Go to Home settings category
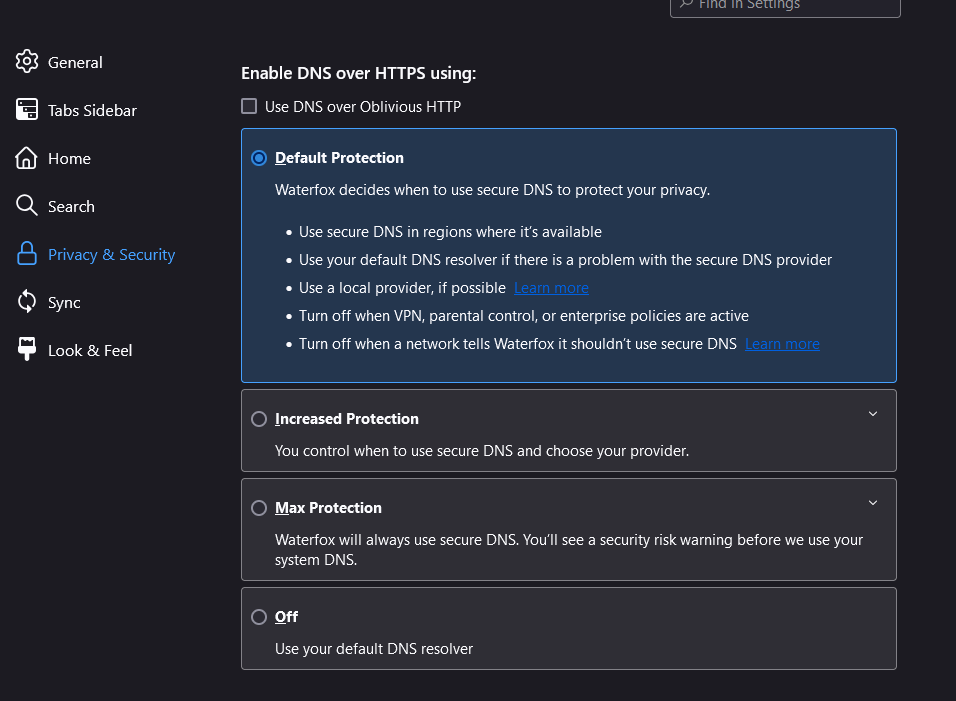Image resolution: width=956 pixels, height=701 pixels. 70,158
